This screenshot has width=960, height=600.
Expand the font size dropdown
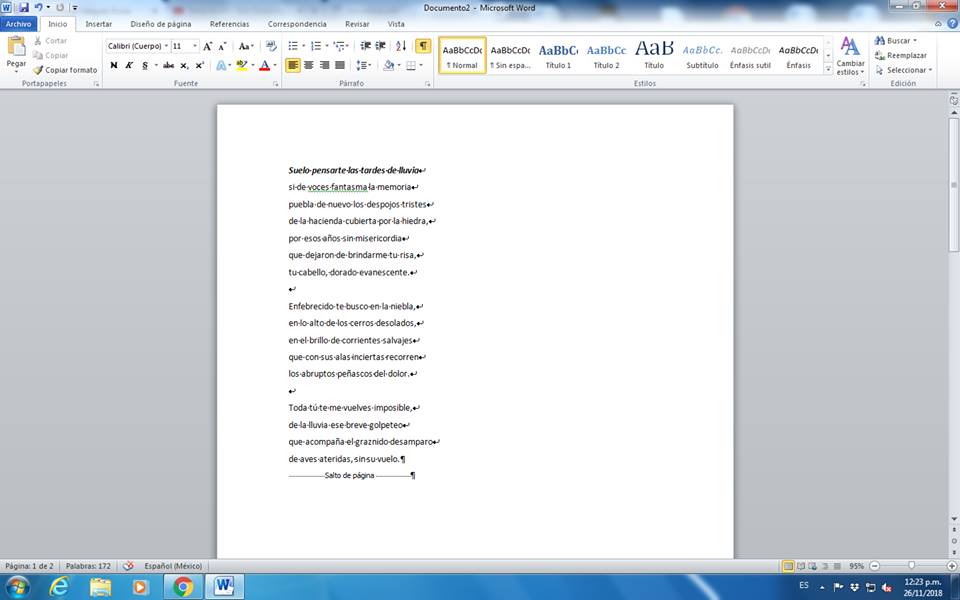pyautogui.click(x=195, y=46)
